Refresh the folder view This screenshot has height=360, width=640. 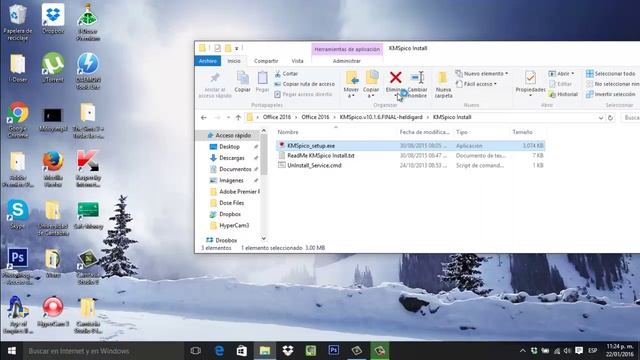[x=610, y=118]
